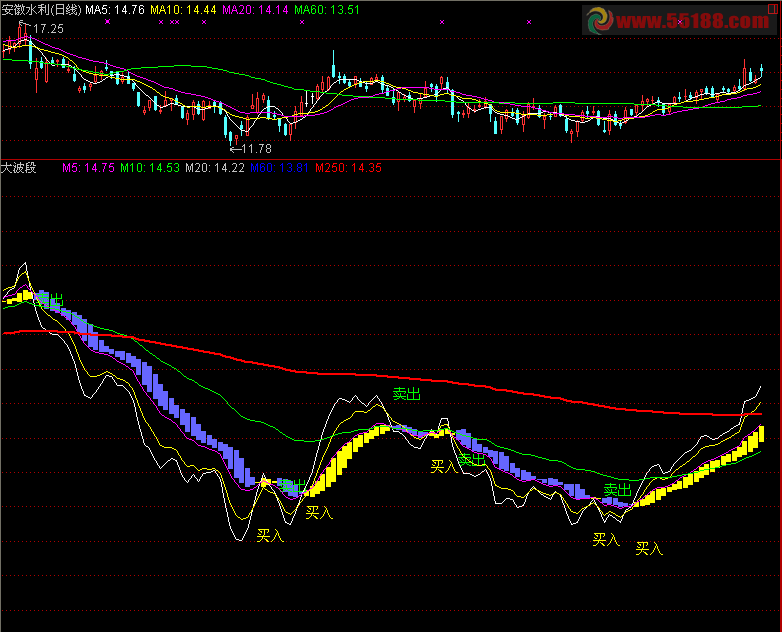Click the leftmost 卖出 sell signal

click(48, 300)
